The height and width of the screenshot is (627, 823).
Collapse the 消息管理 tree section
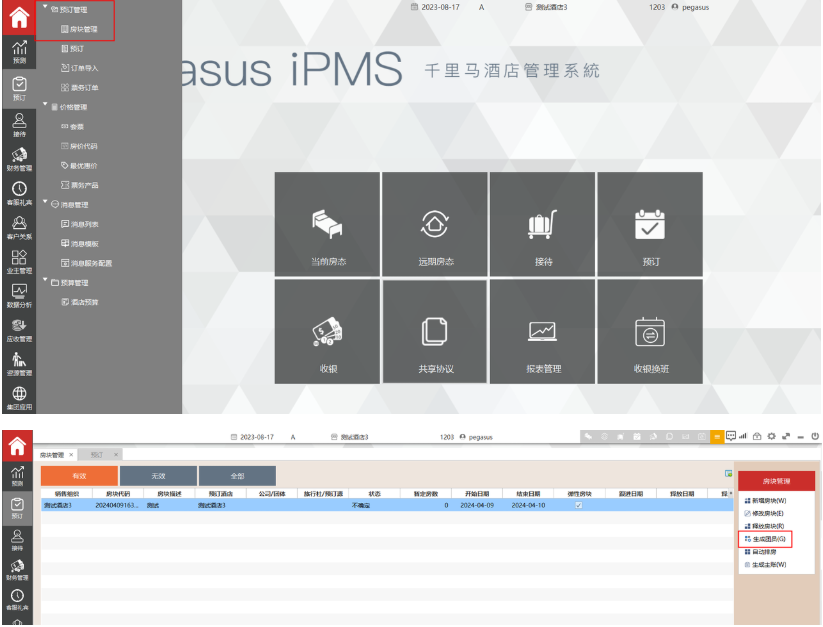[45, 204]
